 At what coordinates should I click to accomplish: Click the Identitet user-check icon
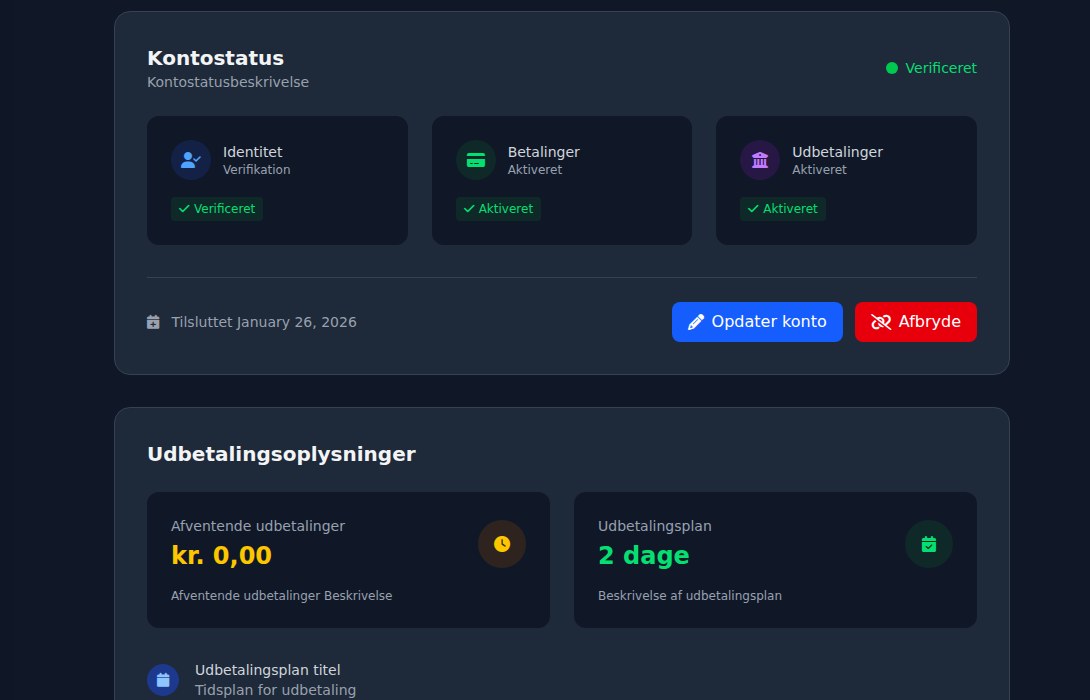click(190, 160)
